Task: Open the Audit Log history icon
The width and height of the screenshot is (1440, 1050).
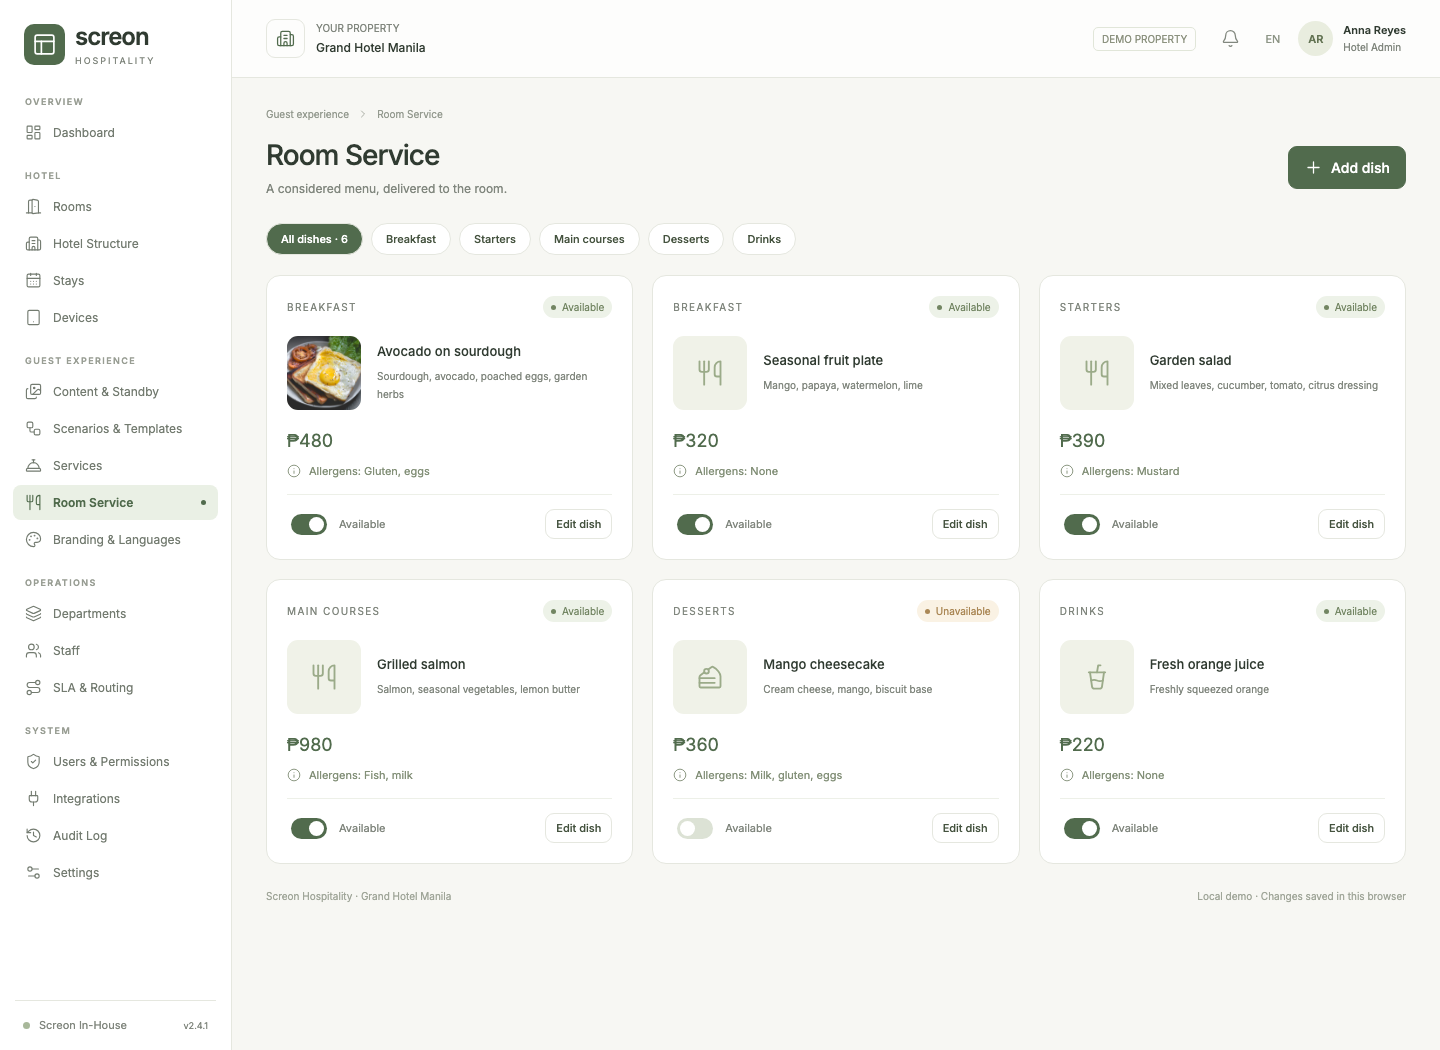Action: pyautogui.click(x=33, y=836)
